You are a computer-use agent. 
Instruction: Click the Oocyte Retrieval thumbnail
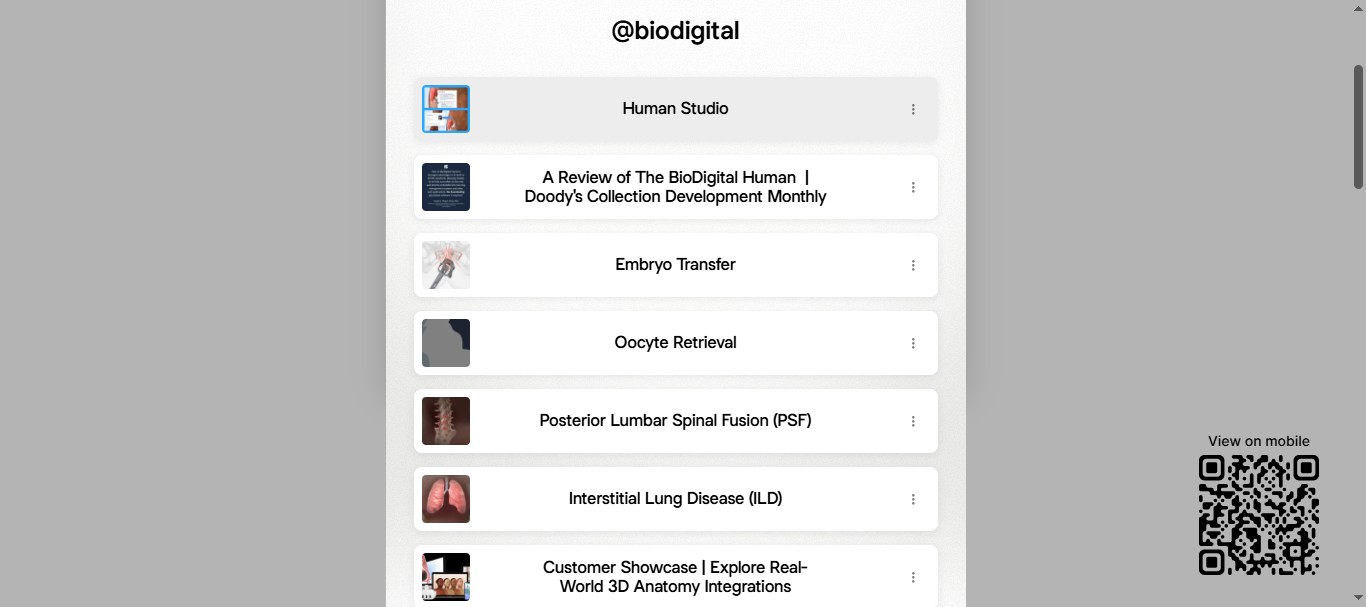[x=446, y=343]
